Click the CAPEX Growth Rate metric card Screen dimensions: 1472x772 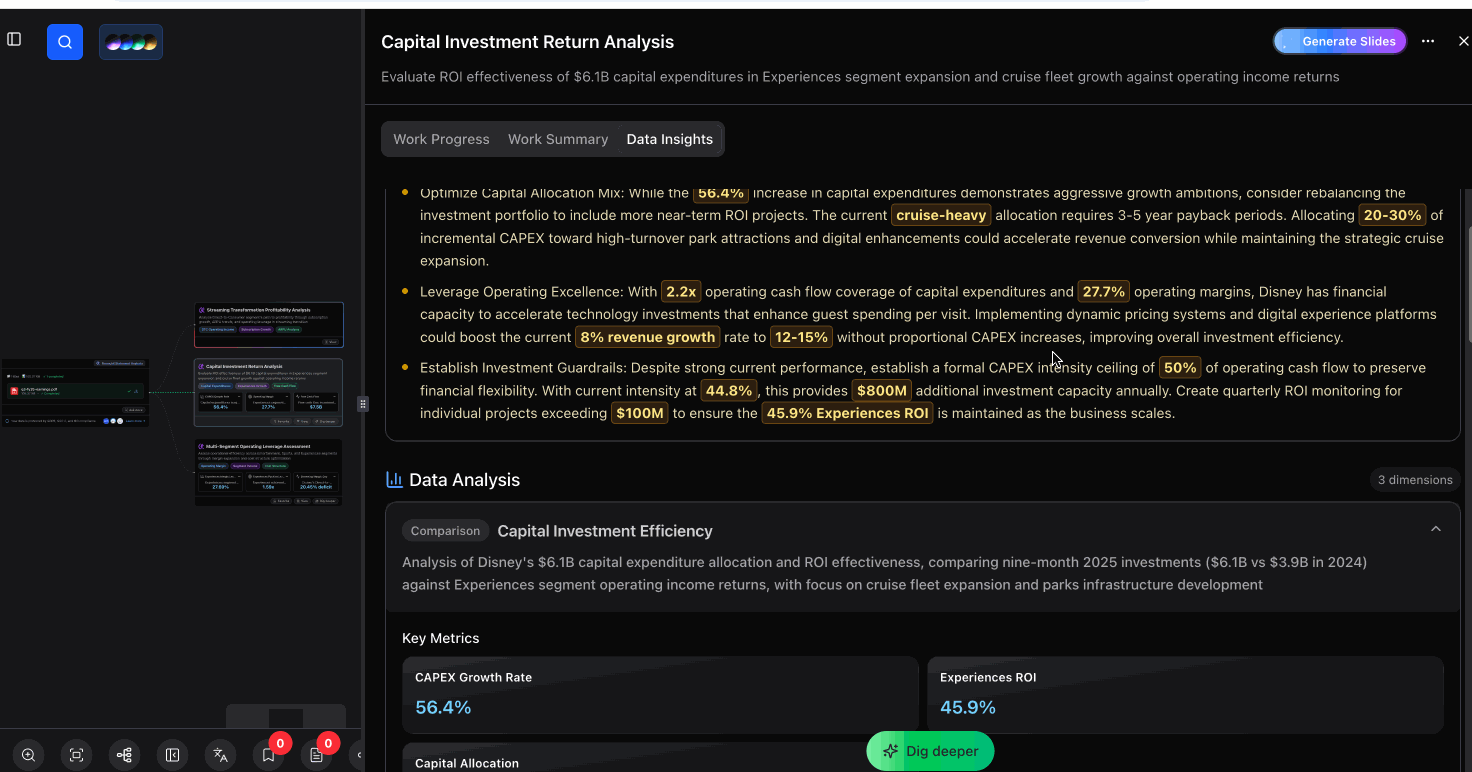(x=660, y=694)
